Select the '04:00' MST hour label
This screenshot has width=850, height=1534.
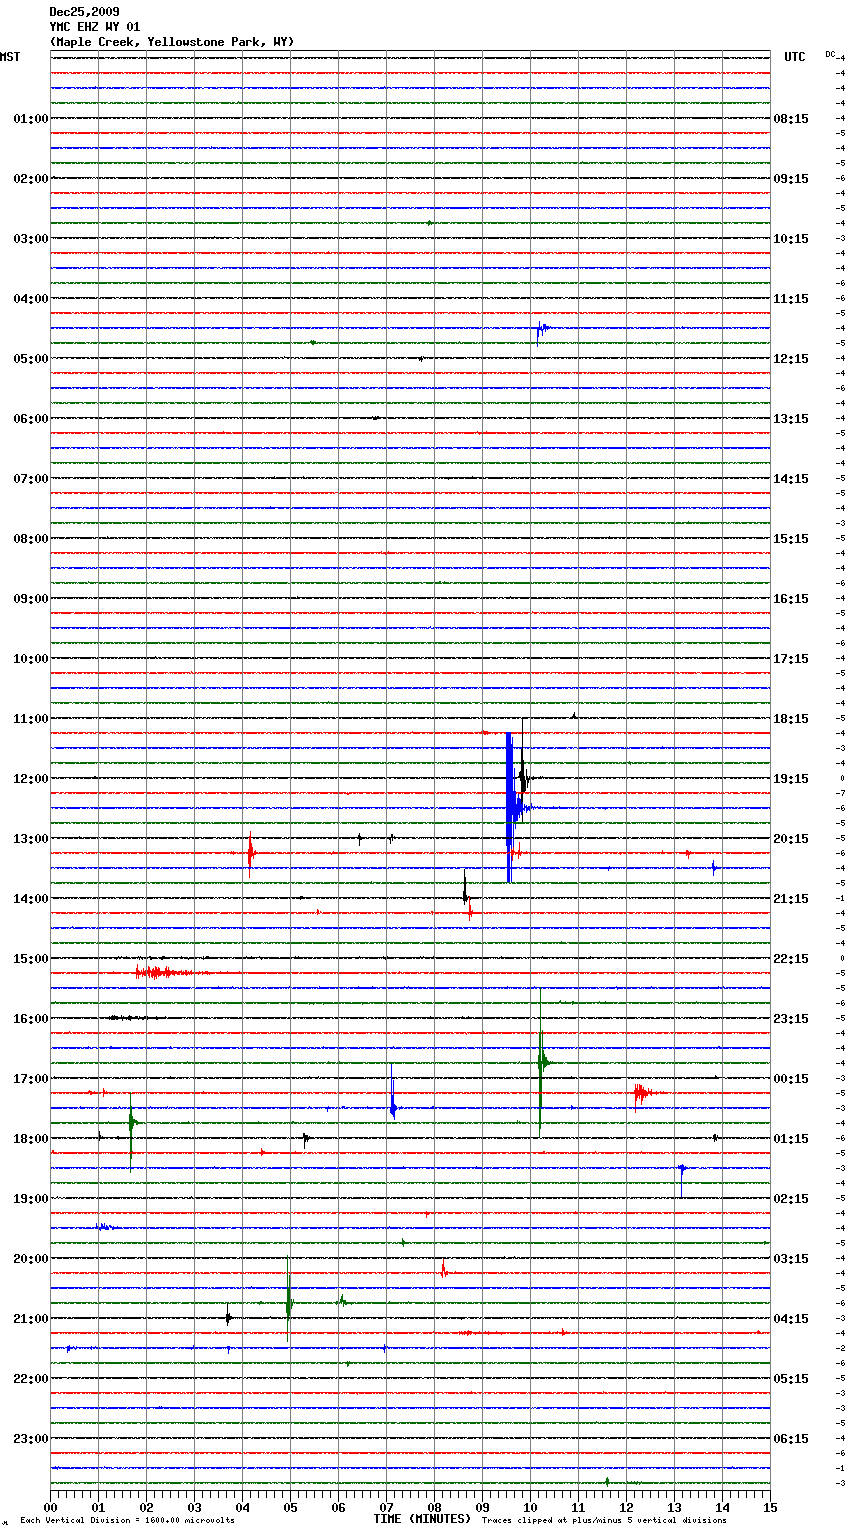(31, 299)
